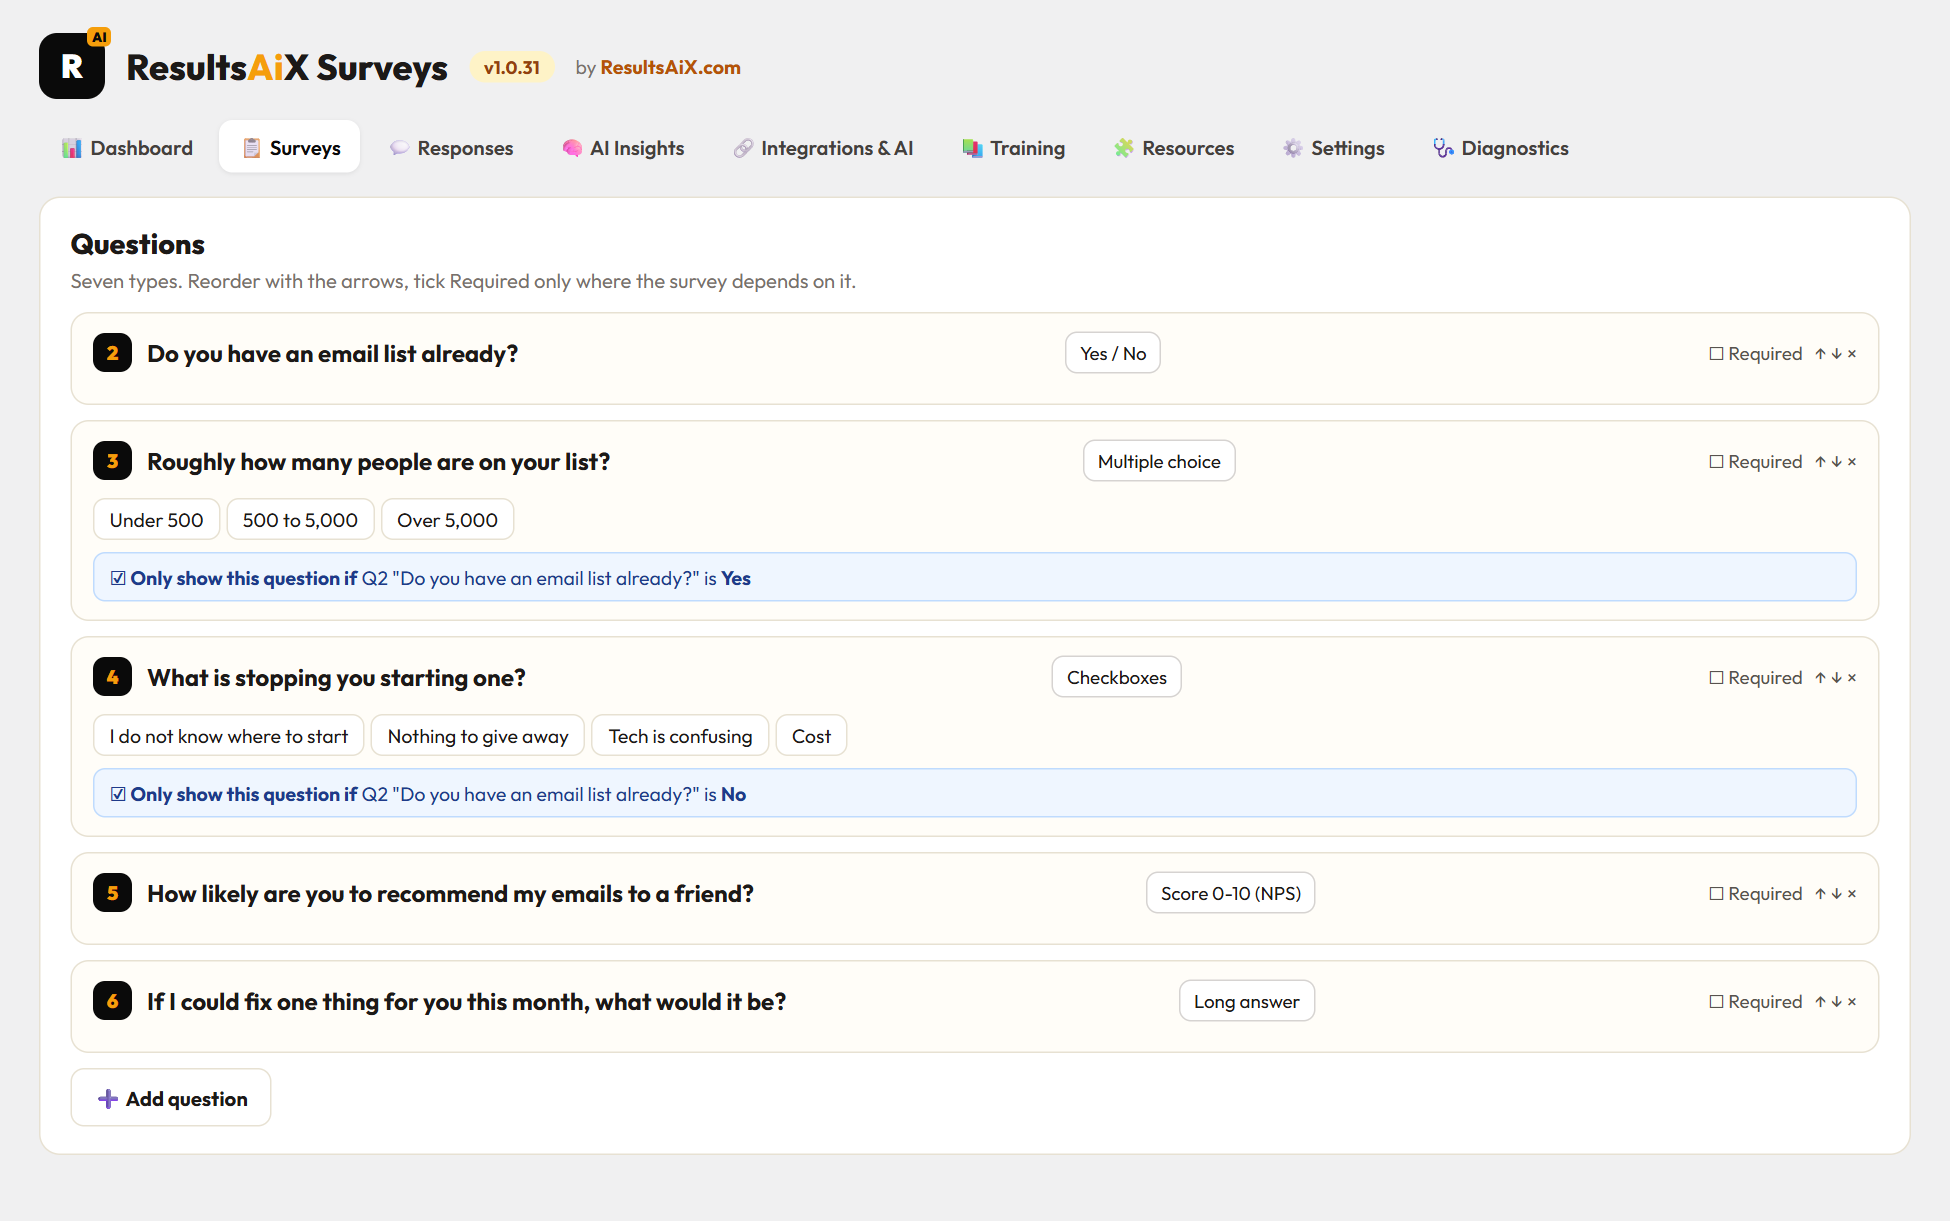Open the Integrations & AI tab
Screen dimensions: 1950x1221
click(823, 148)
